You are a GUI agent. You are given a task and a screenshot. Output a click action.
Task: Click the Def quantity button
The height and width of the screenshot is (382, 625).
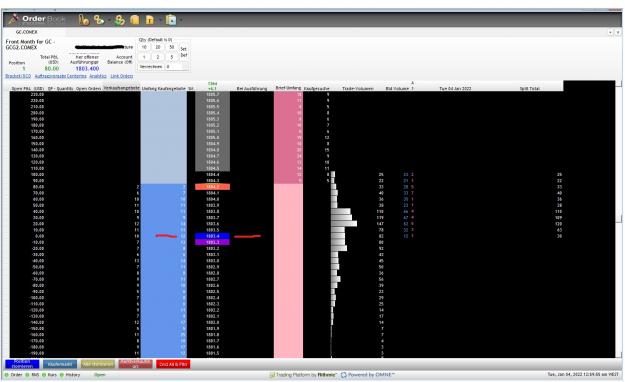(x=183, y=55)
